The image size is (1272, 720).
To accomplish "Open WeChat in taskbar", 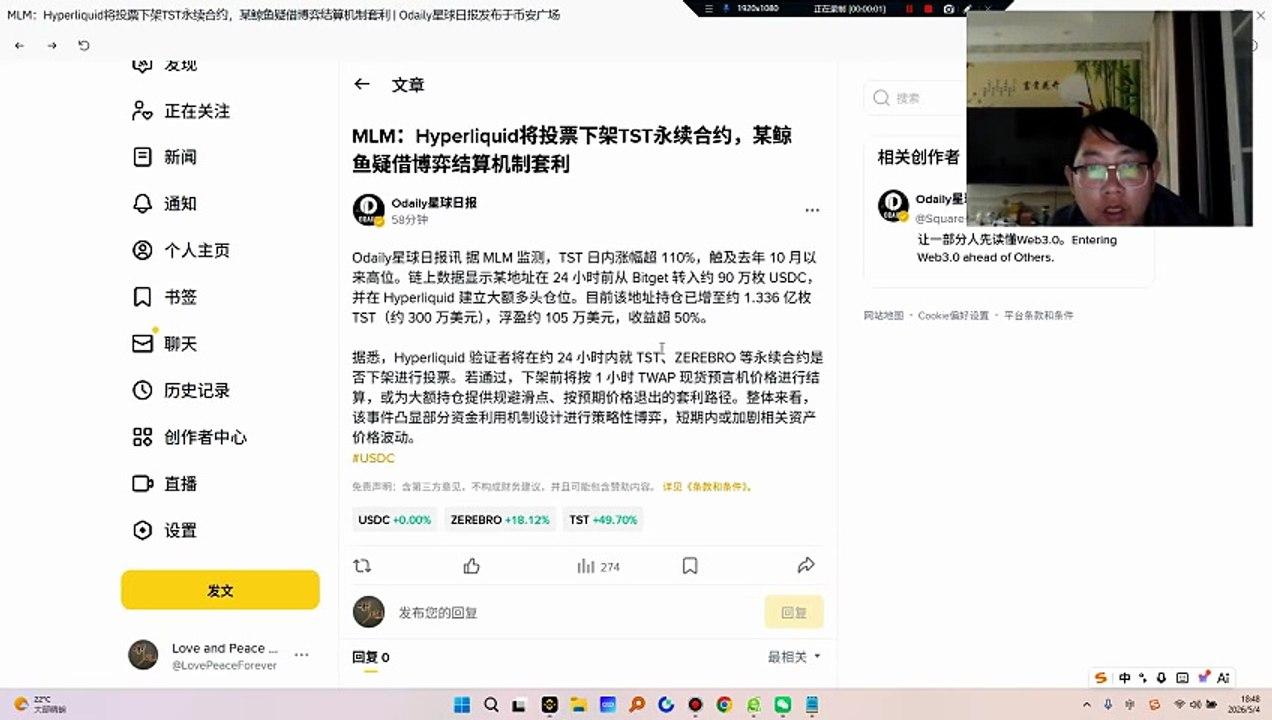I will (782, 705).
